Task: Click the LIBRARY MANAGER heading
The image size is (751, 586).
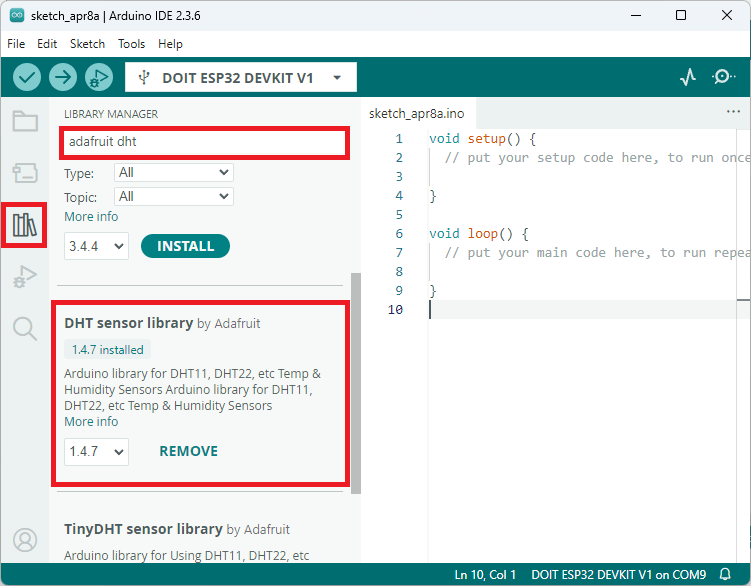Action: [x=111, y=114]
